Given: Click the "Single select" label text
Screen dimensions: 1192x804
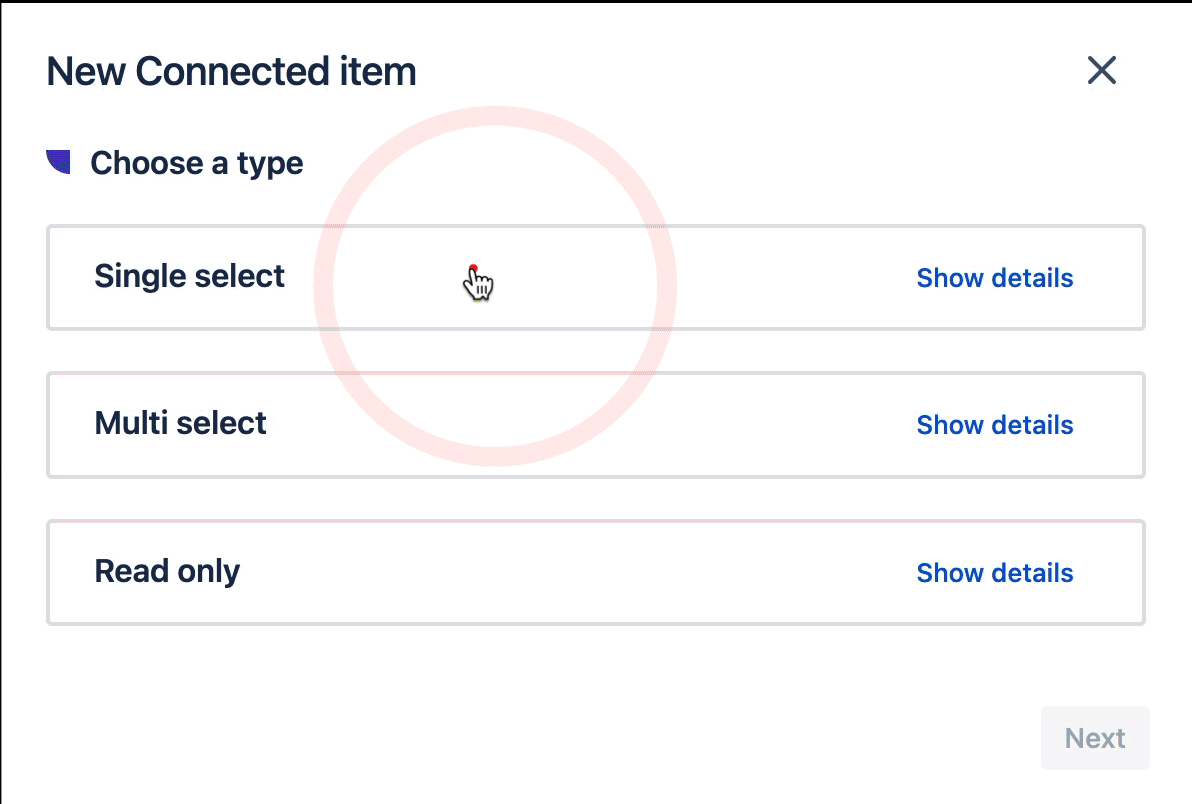Looking at the screenshot, I should [189, 276].
